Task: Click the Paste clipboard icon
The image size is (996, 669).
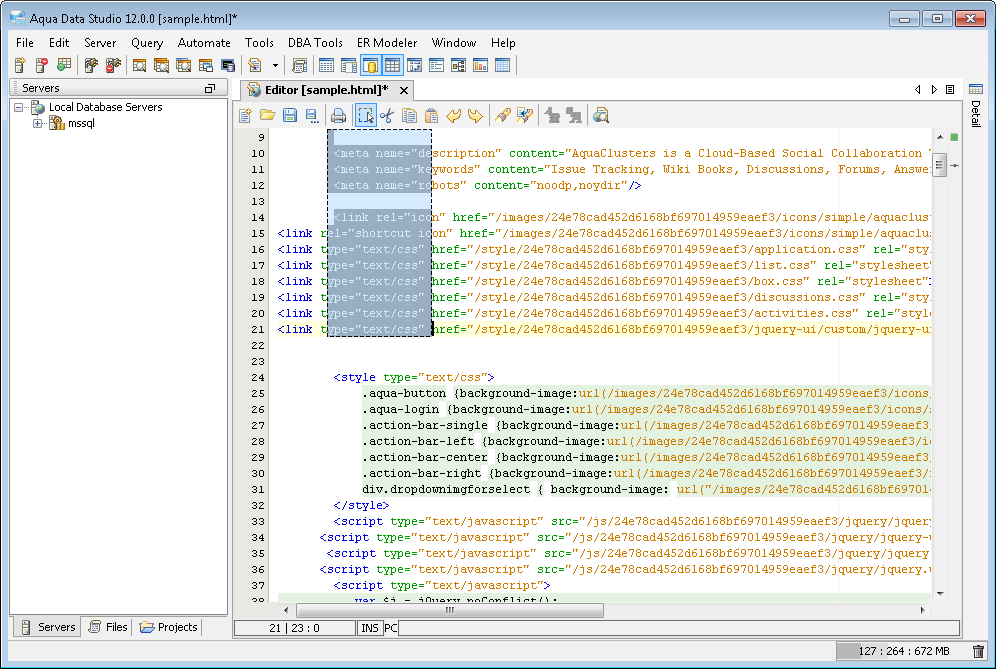Action: [x=431, y=116]
